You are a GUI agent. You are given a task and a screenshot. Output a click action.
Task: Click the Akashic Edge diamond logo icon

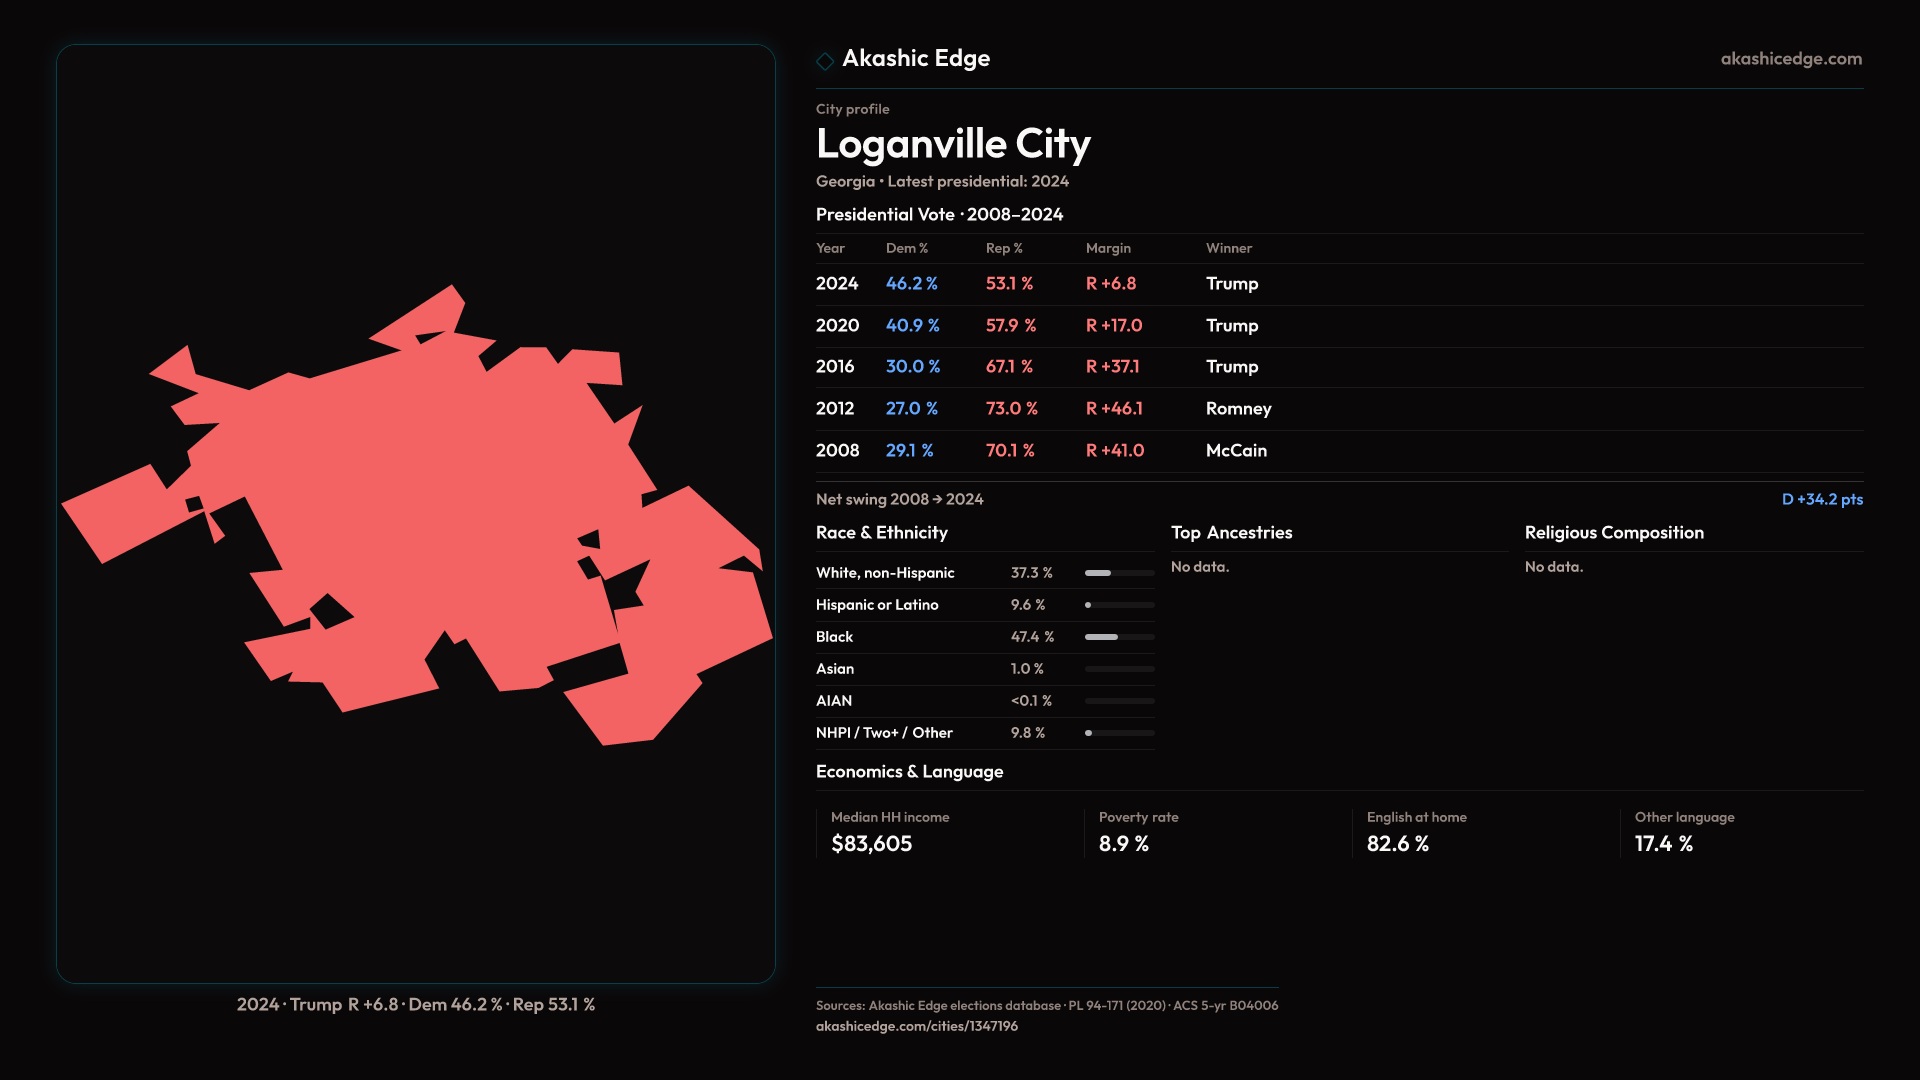tap(825, 61)
